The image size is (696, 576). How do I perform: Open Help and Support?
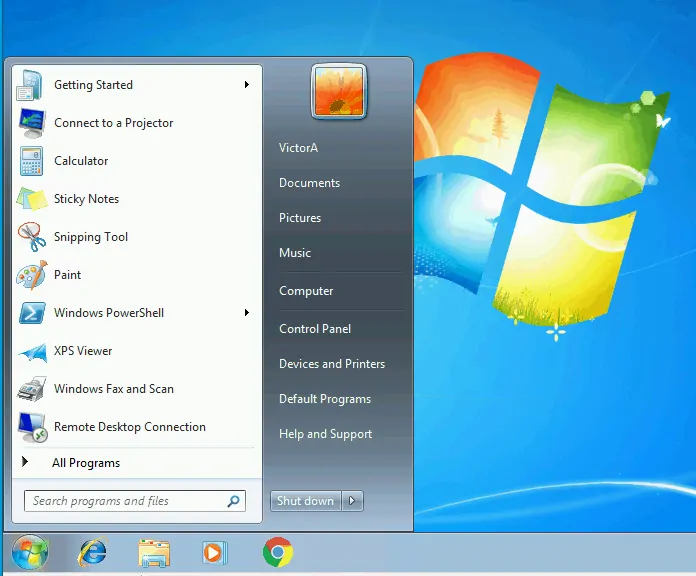325,434
